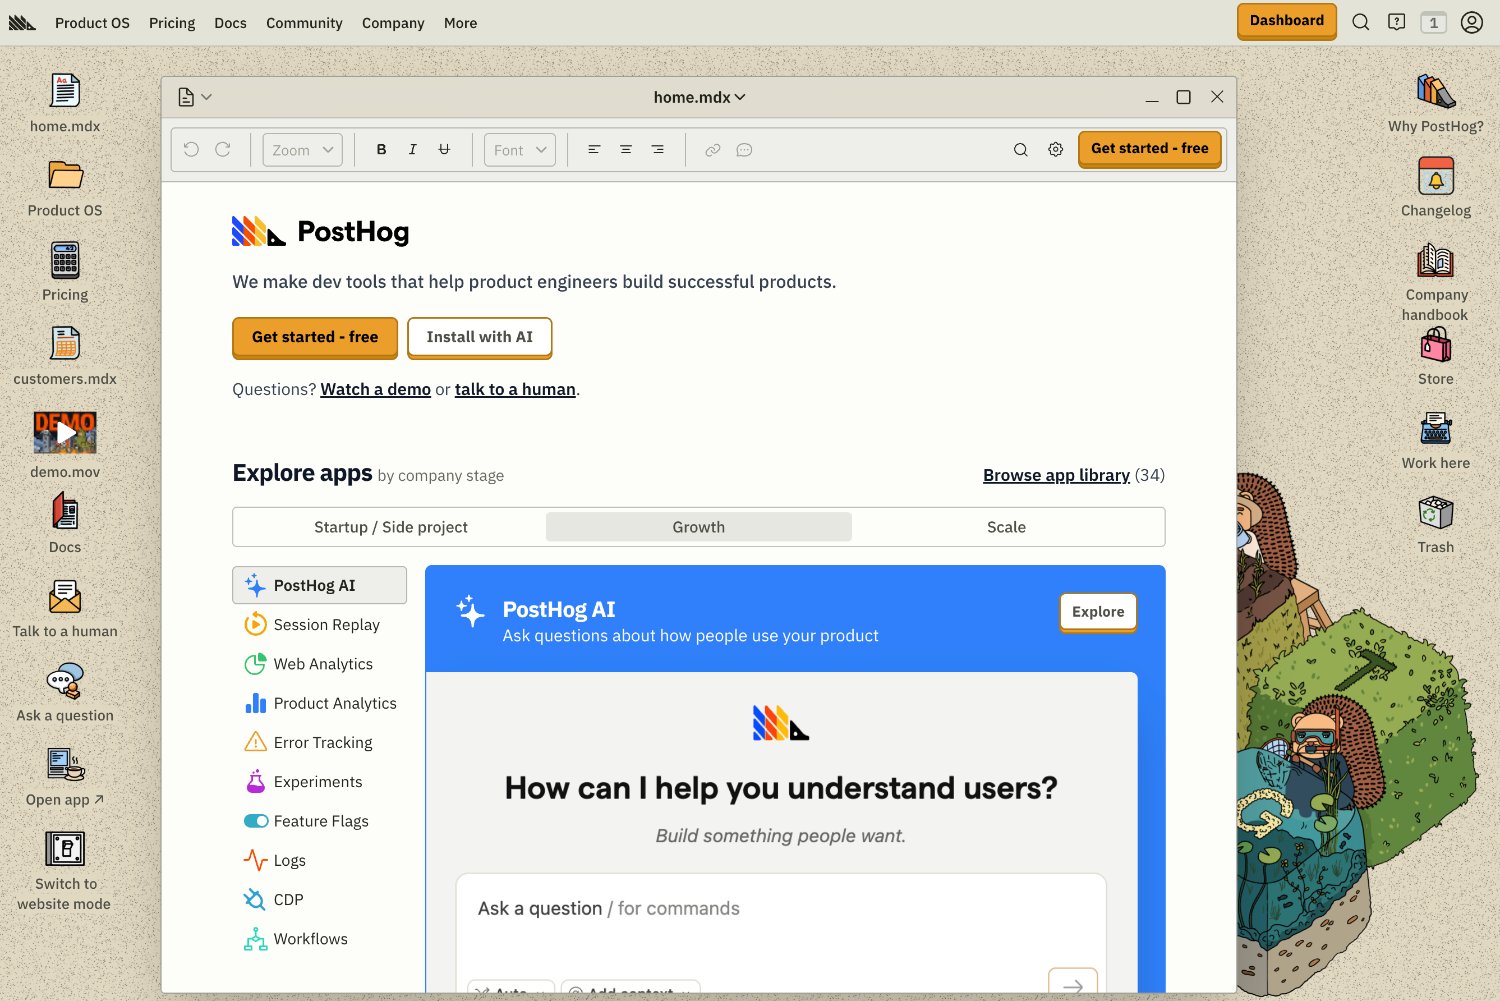Open the demo.mov desktop video
The height and width of the screenshot is (1001, 1500).
pos(65,433)
